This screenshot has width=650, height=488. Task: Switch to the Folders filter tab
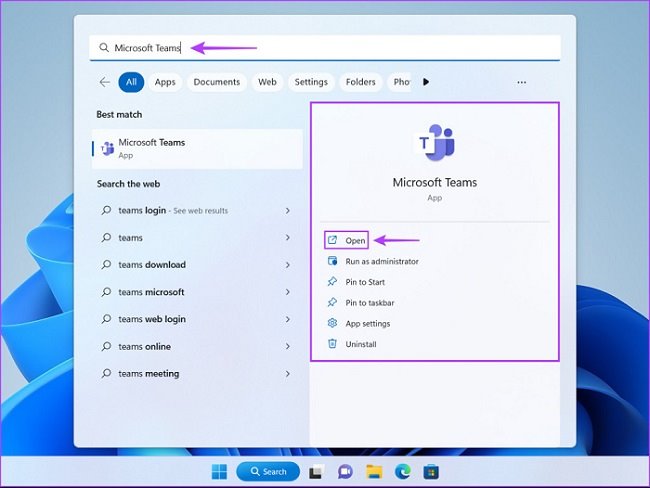(x=361, y=82)
